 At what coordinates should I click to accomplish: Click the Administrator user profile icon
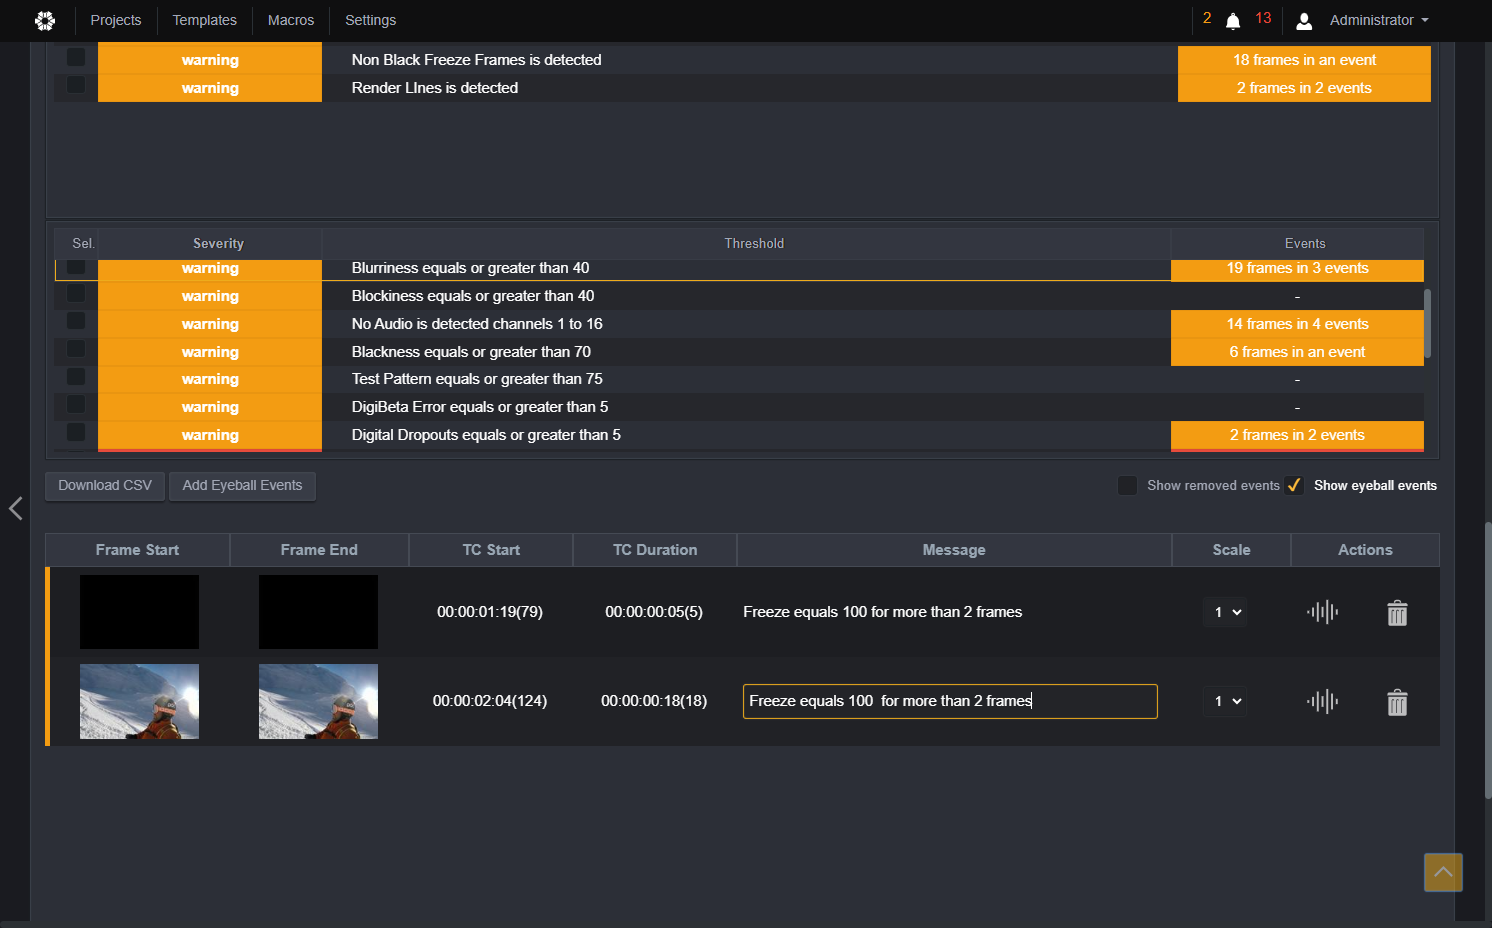click(x=1304, y=21)
